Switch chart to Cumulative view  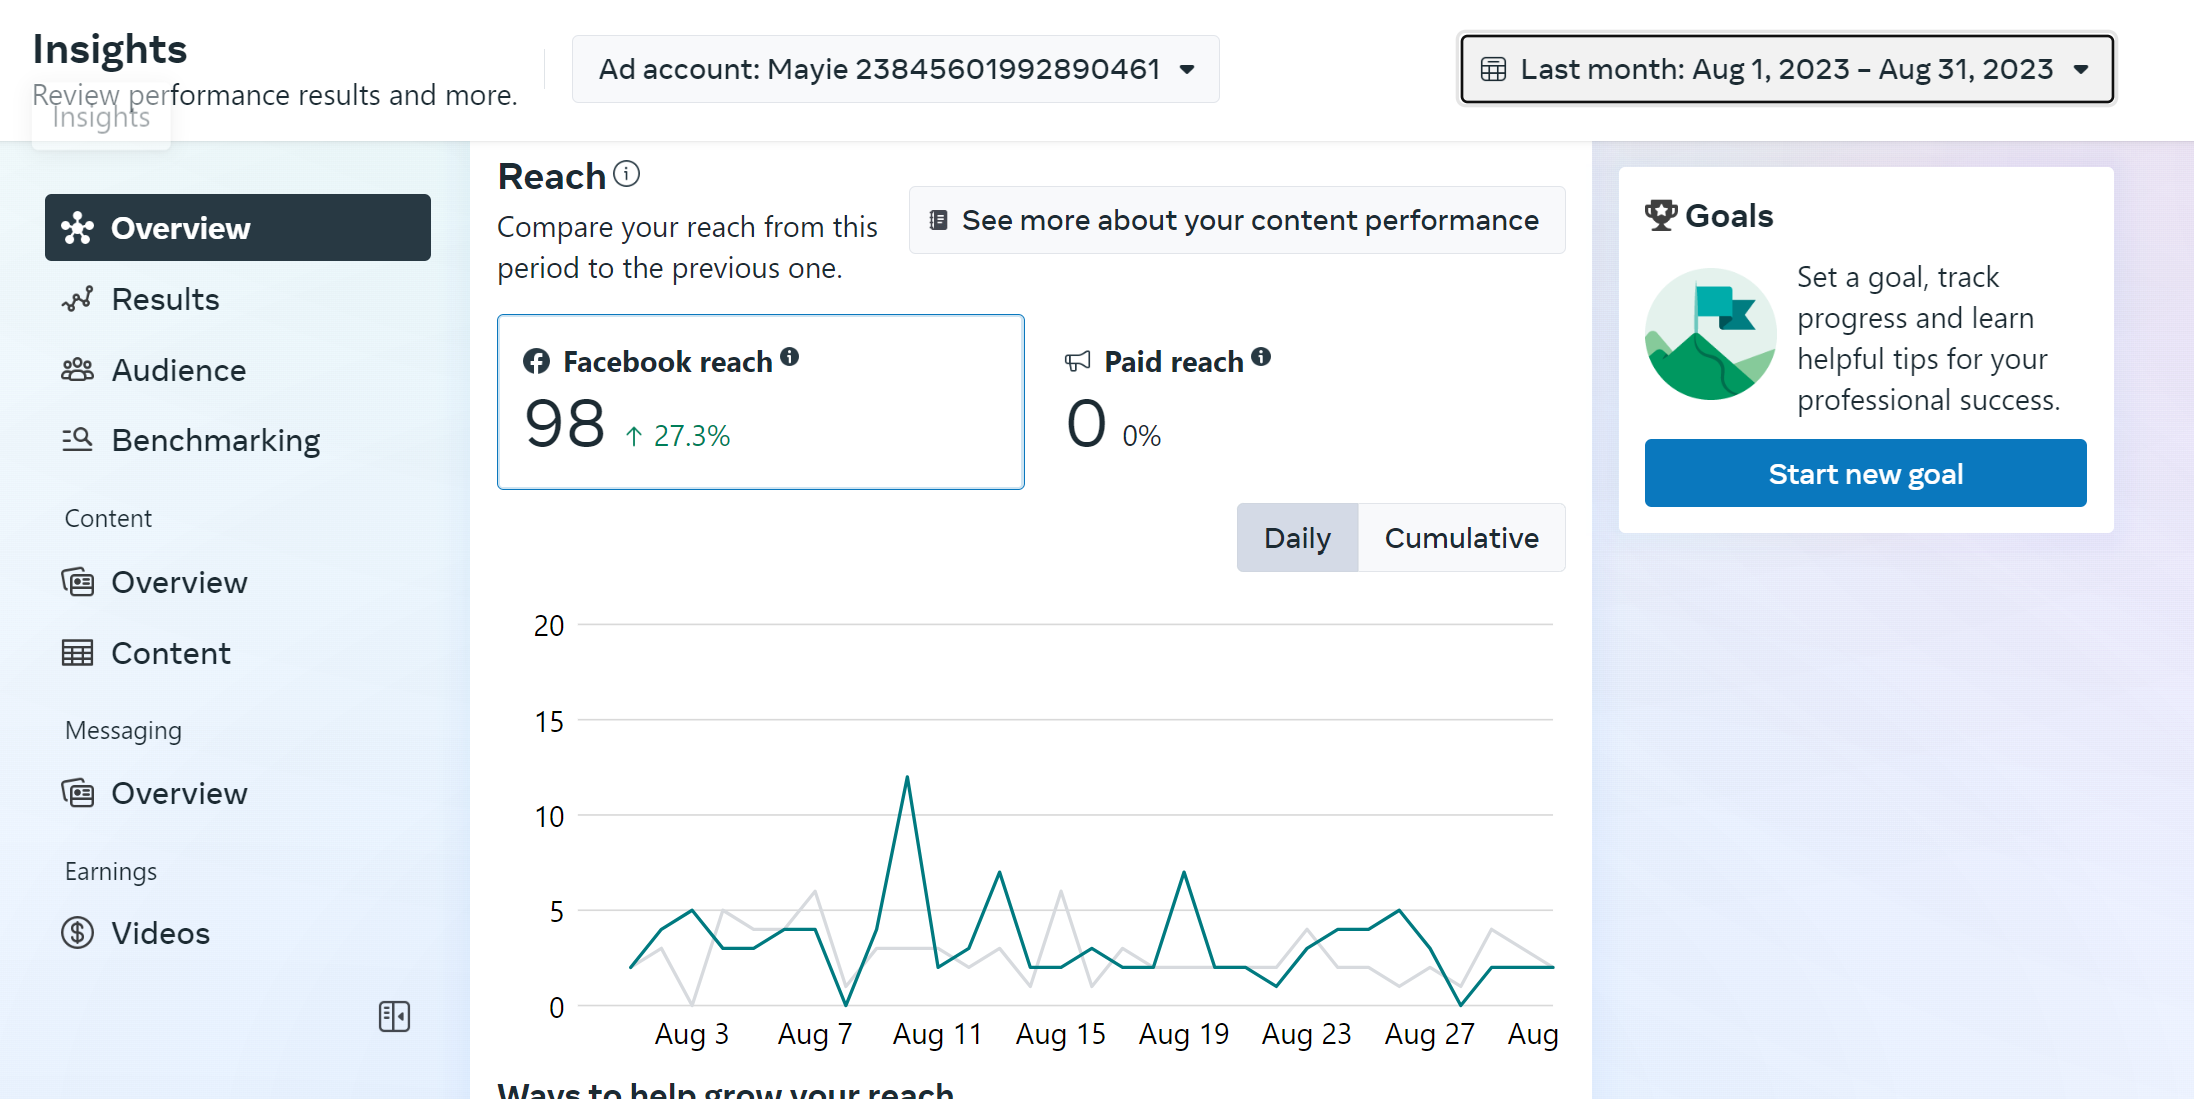click(x=1461, y=538)
